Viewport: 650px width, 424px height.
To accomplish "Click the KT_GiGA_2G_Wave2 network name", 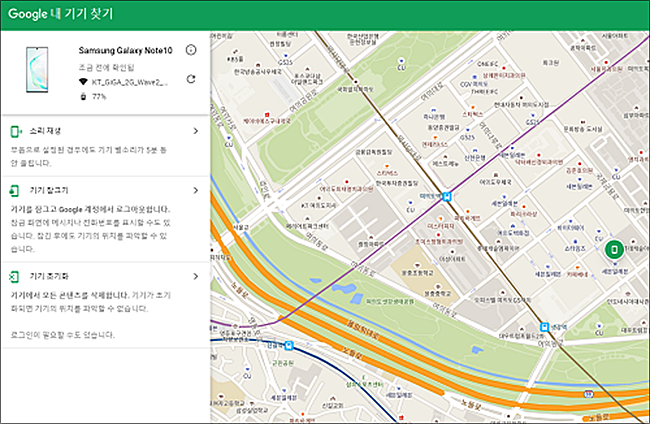I will (130, 82).
